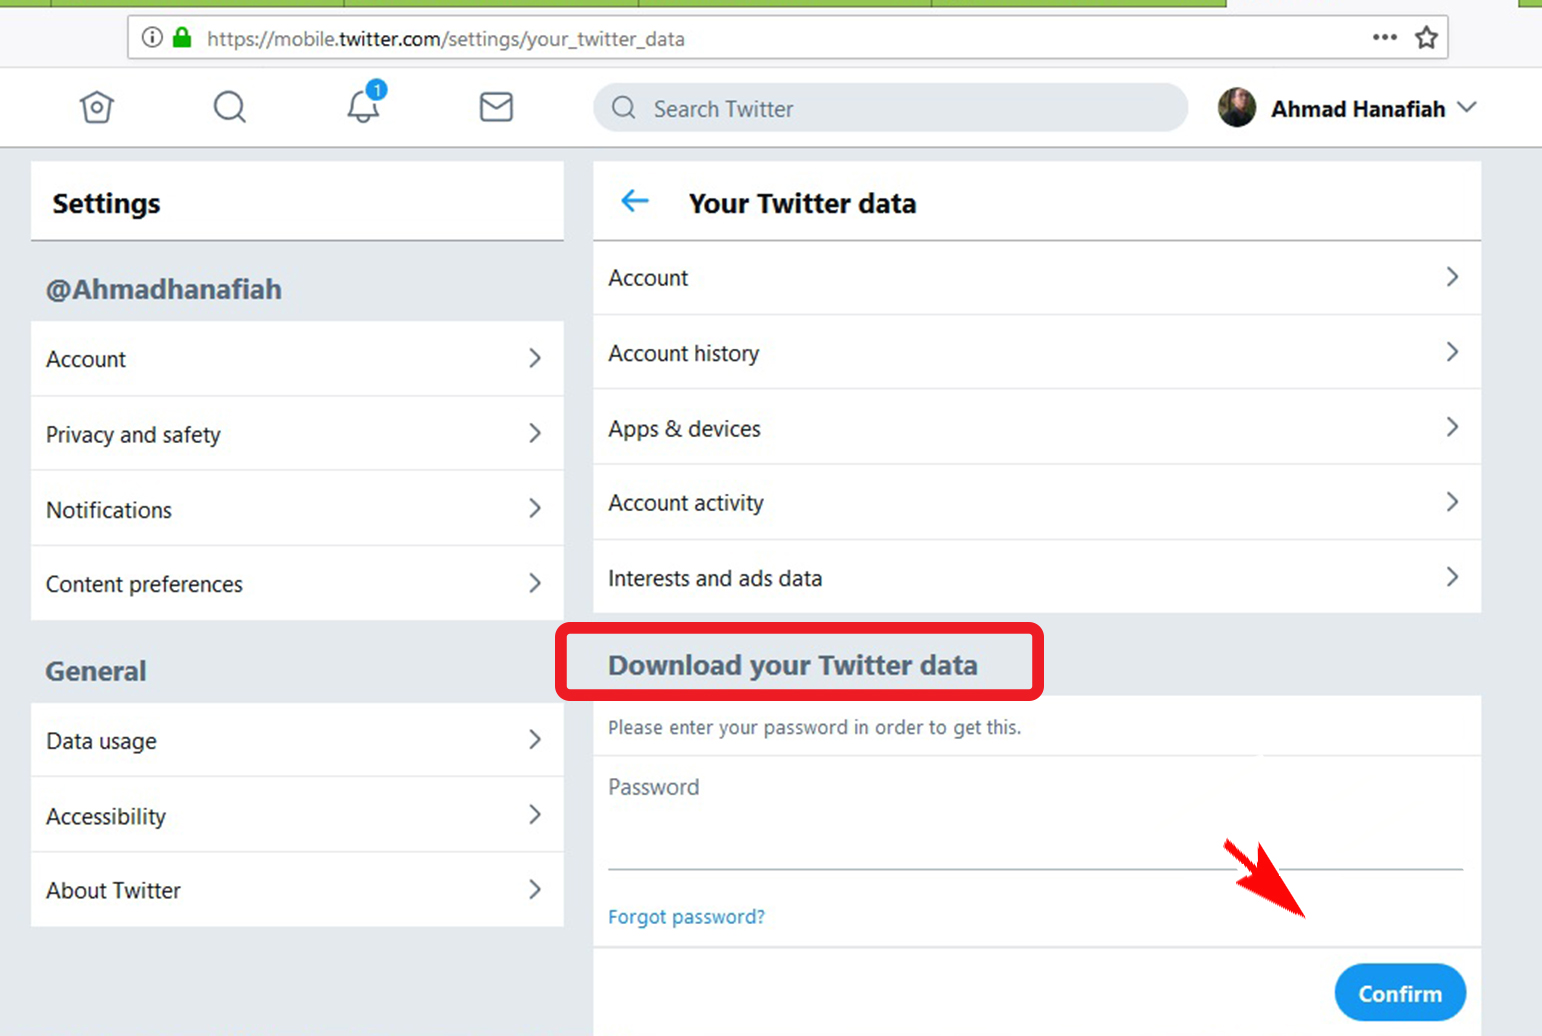Open Account history via its chevron
Screen dimensions: 1542x1036
click(x=1452, y=352)
